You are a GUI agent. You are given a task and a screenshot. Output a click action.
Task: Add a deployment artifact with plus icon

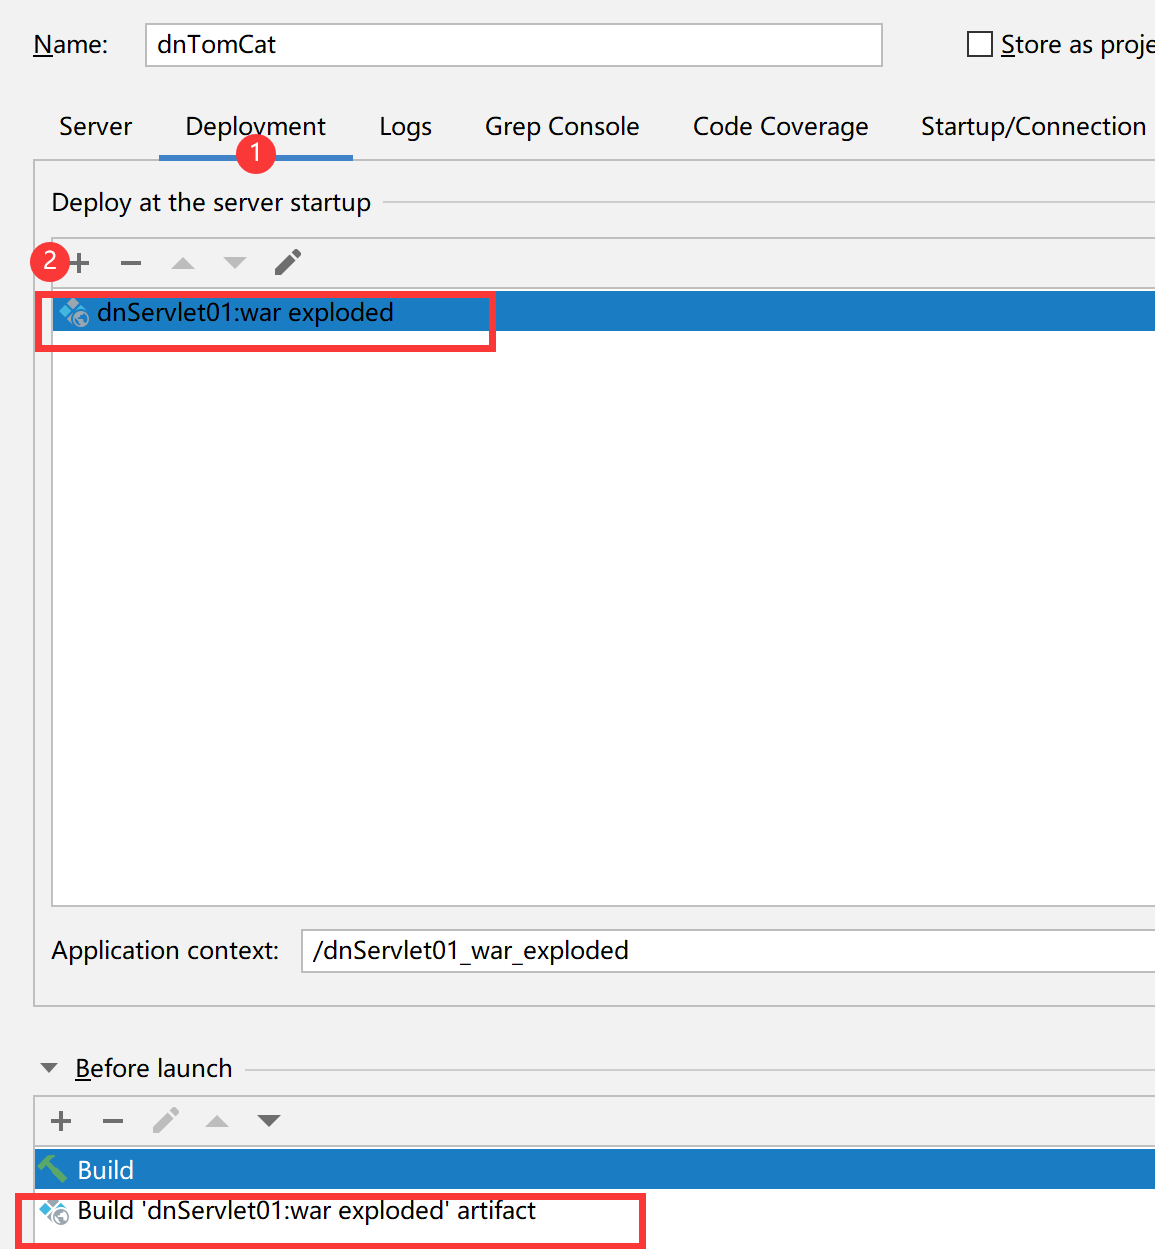[79, 263]
